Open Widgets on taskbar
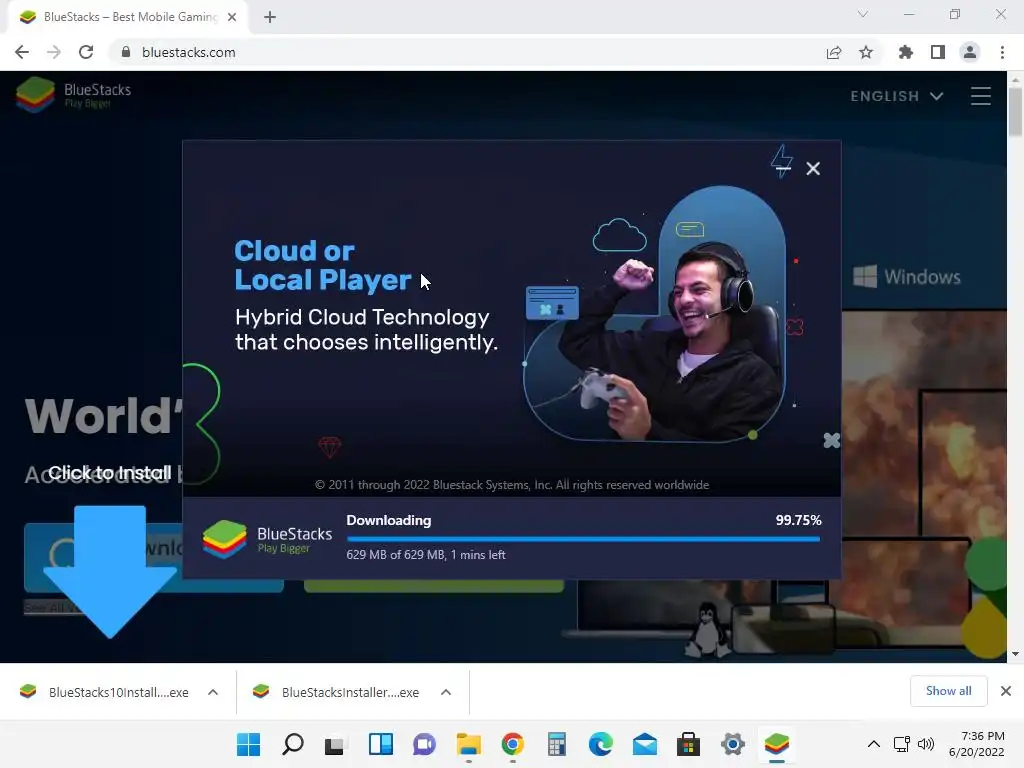Image resolution: width=1024 pixels, height=768 pixels. pyautogui.click(x=380, y=744)
